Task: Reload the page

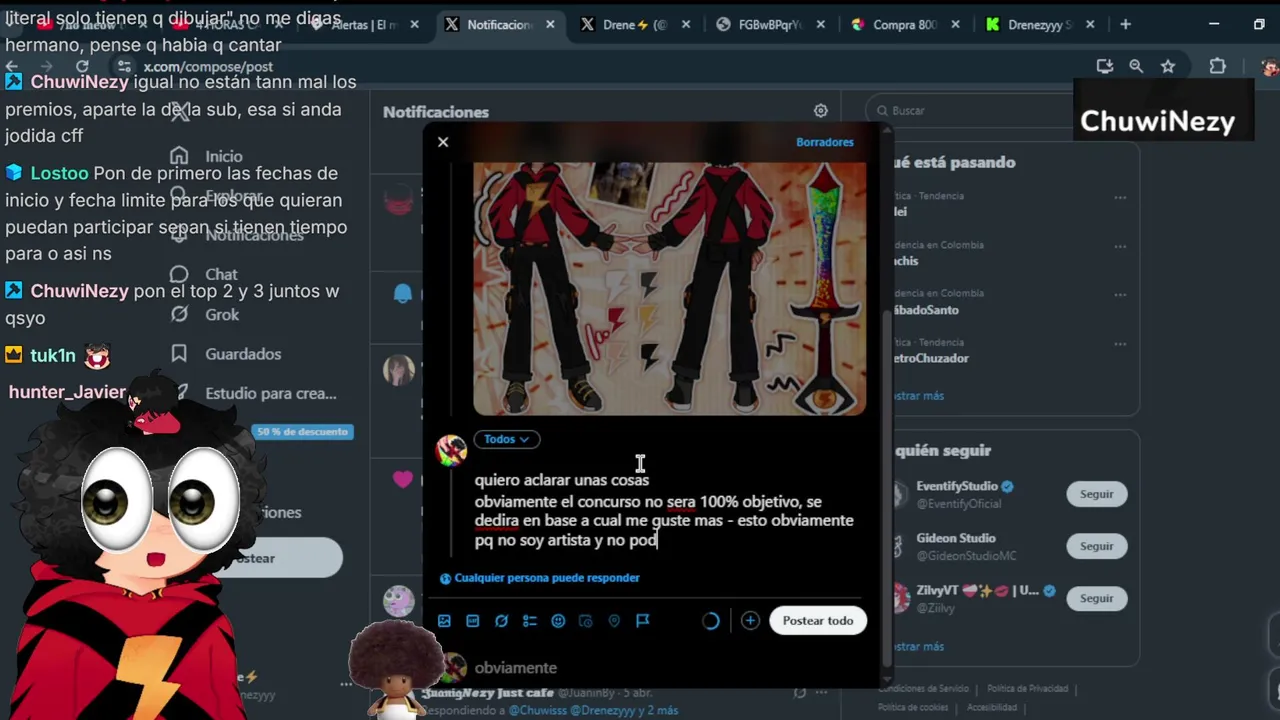Action: coord(82,66)
